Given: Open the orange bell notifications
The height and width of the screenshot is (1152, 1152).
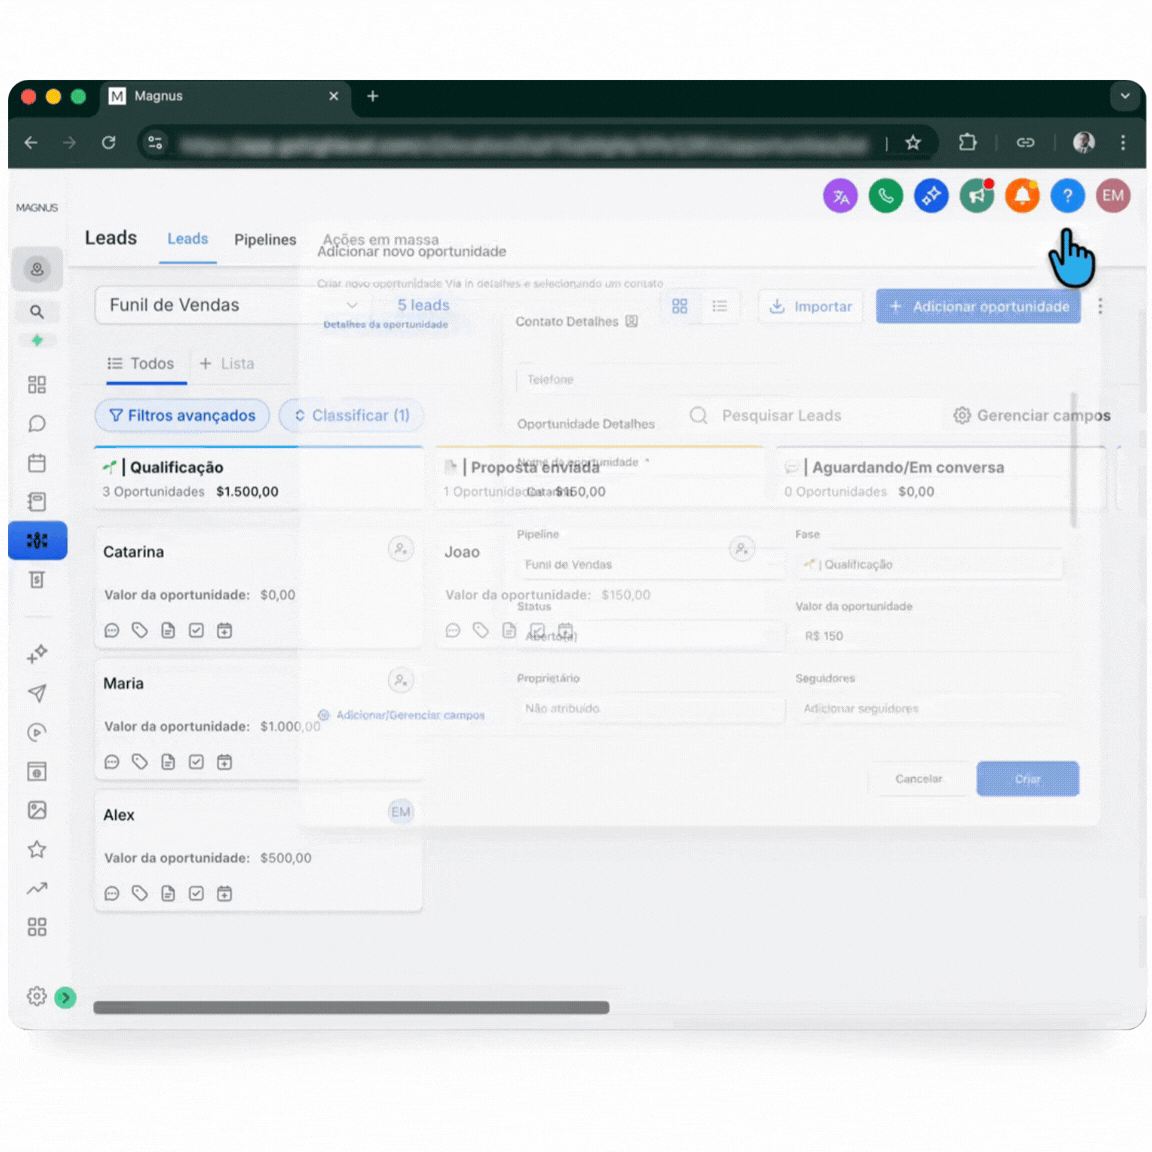Looking at the screenshot, I should [x=1022, y=196].
